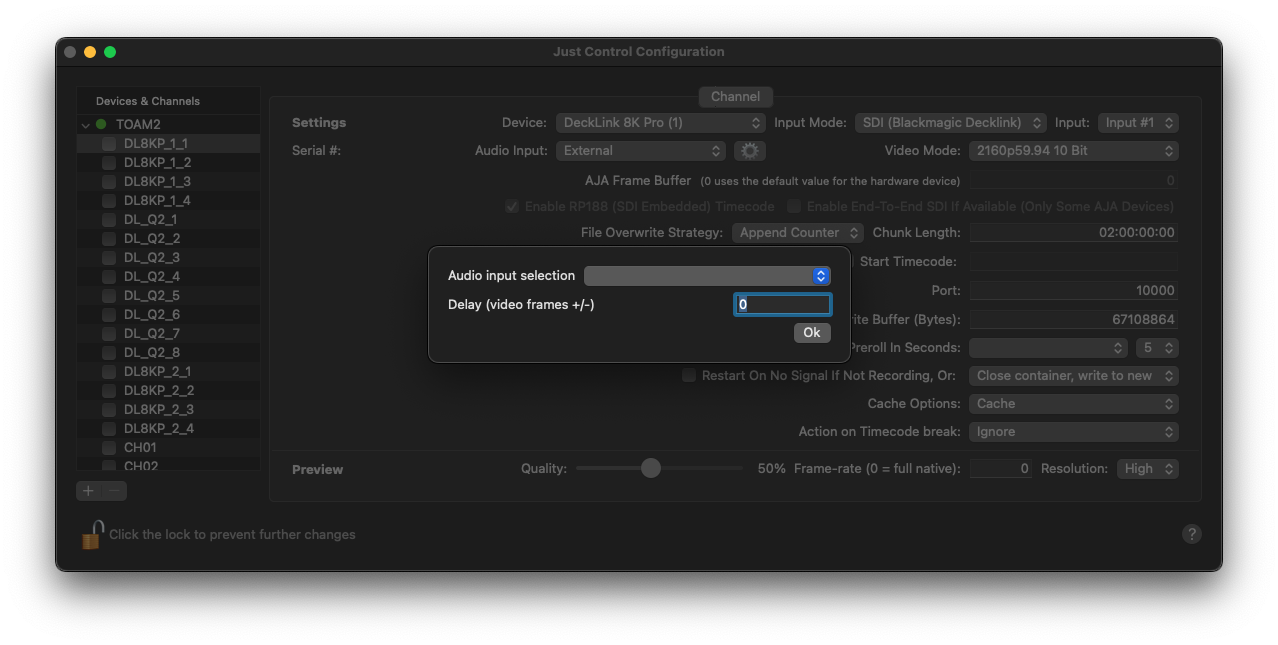Toggle DL8KP_1_1 channel checkbox
1278x645 pixels.
tap(108, 144)
